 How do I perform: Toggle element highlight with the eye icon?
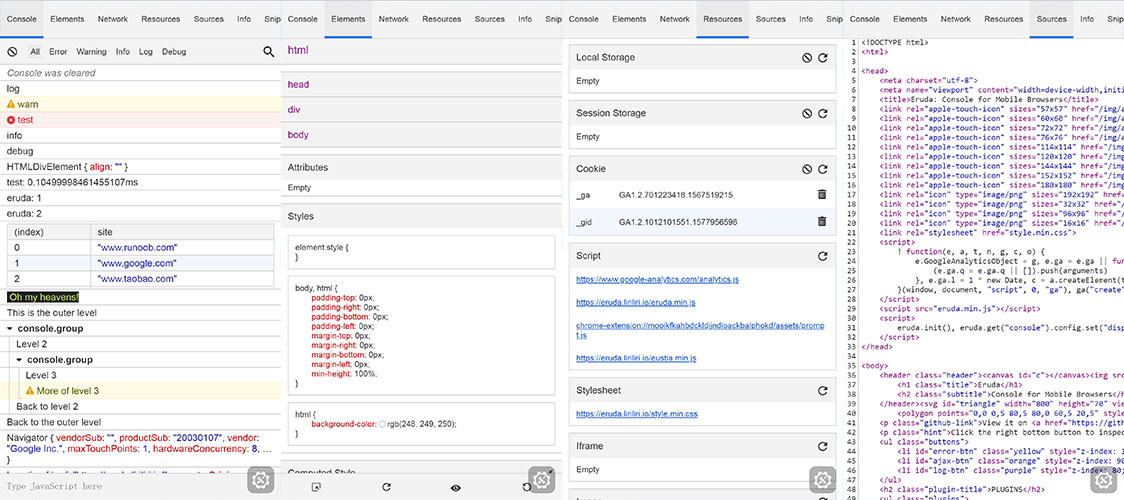point(456,487)
